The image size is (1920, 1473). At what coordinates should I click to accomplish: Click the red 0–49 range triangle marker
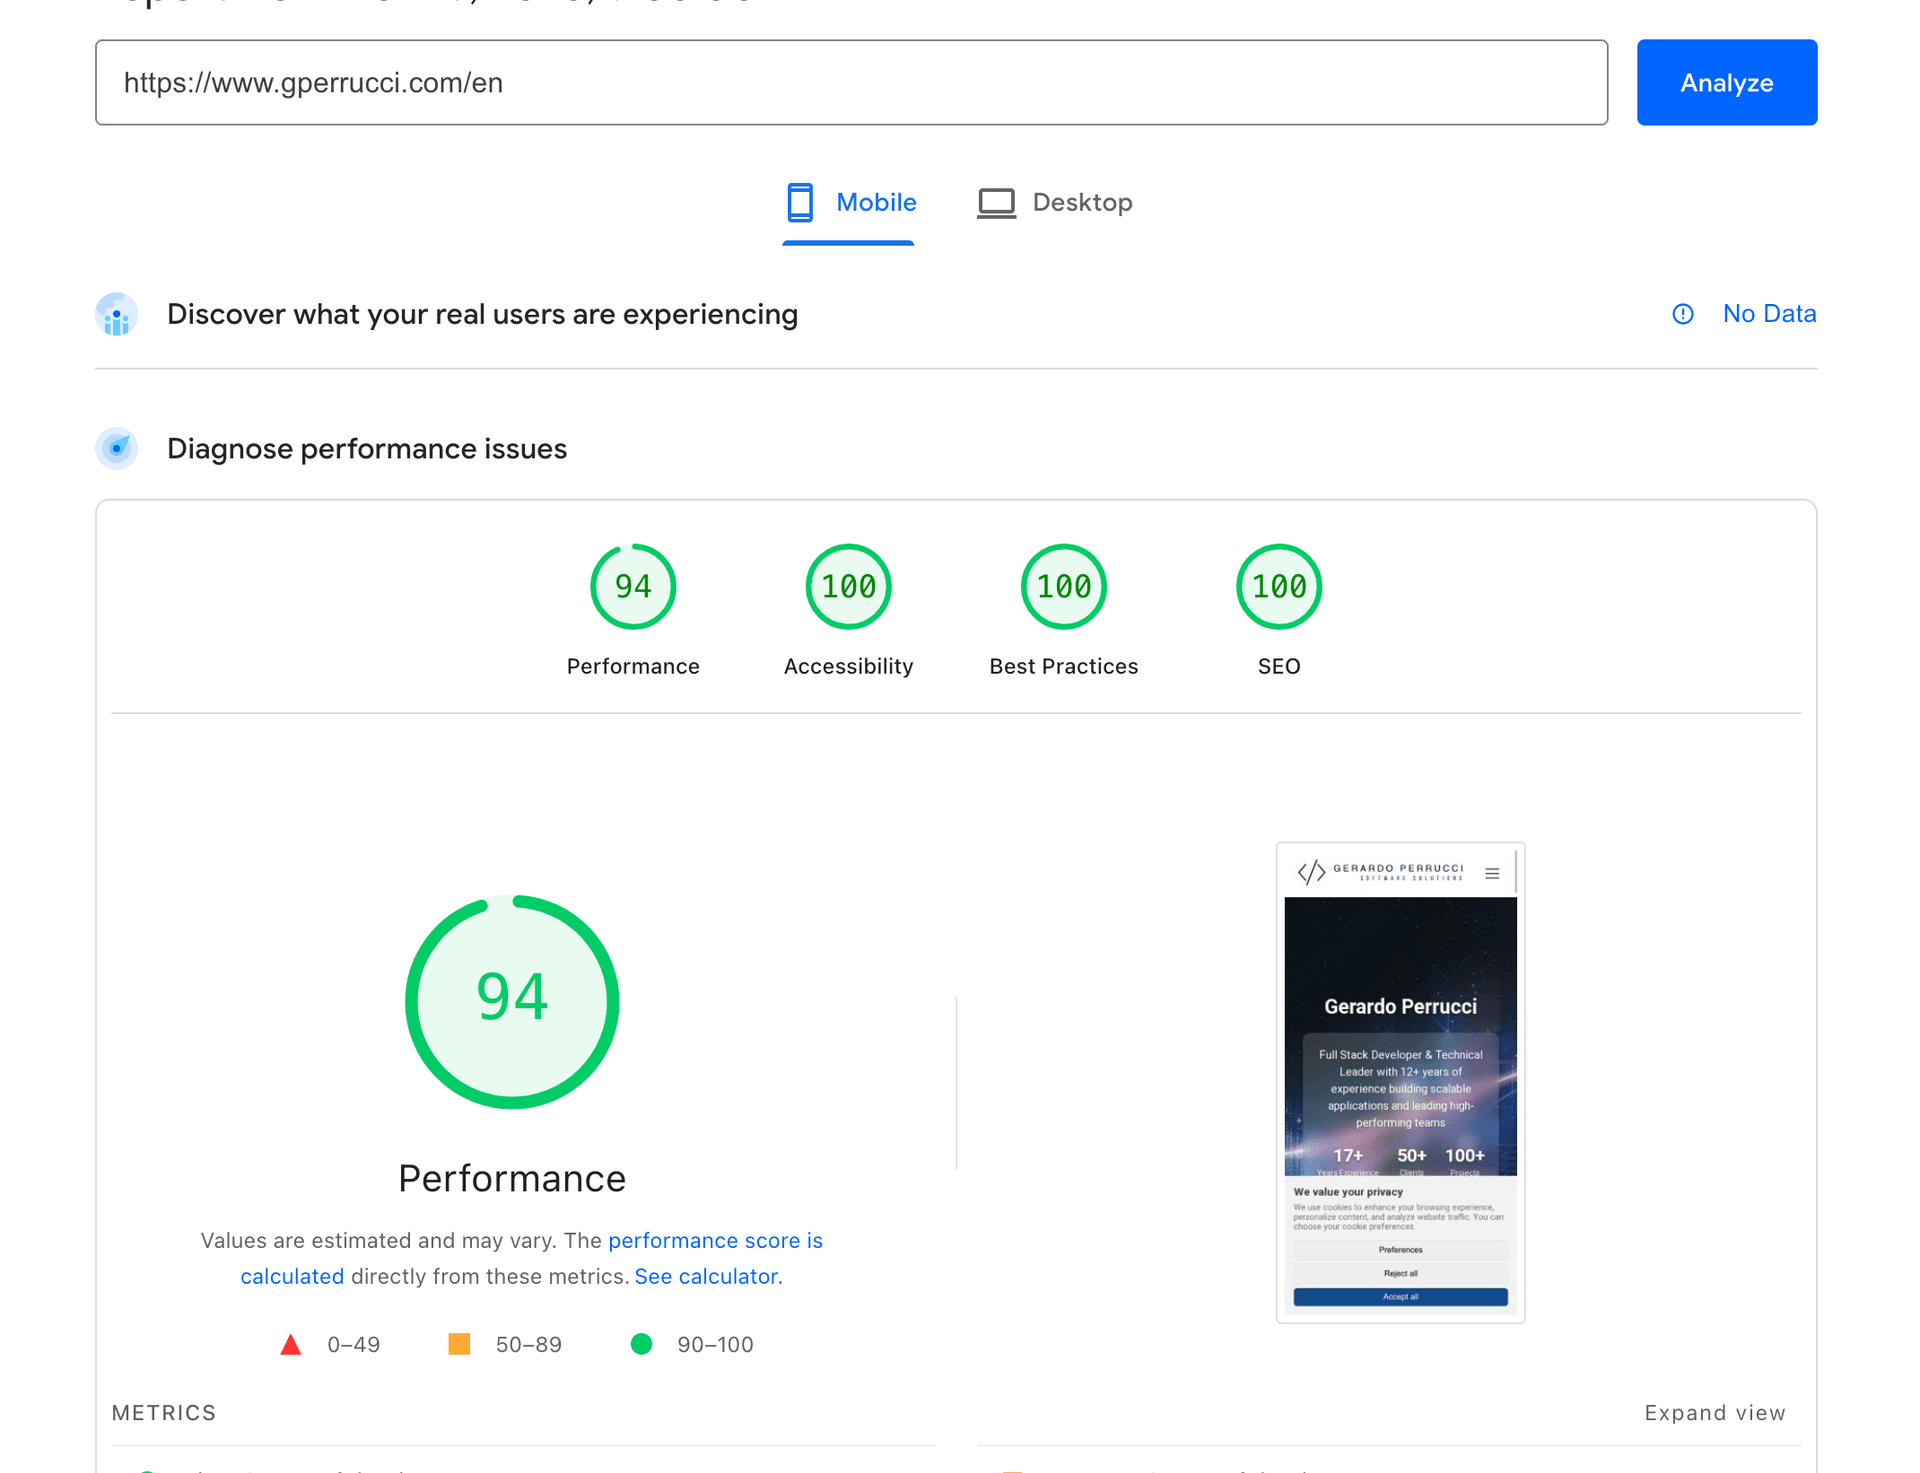291,1344
